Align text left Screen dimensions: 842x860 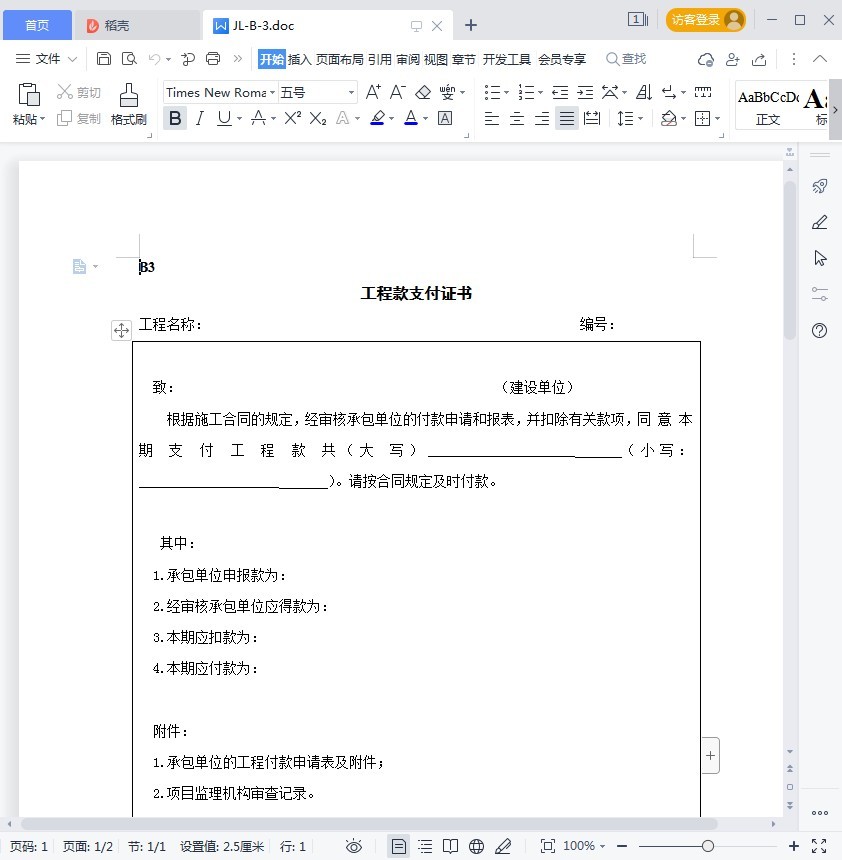[491, 118]
